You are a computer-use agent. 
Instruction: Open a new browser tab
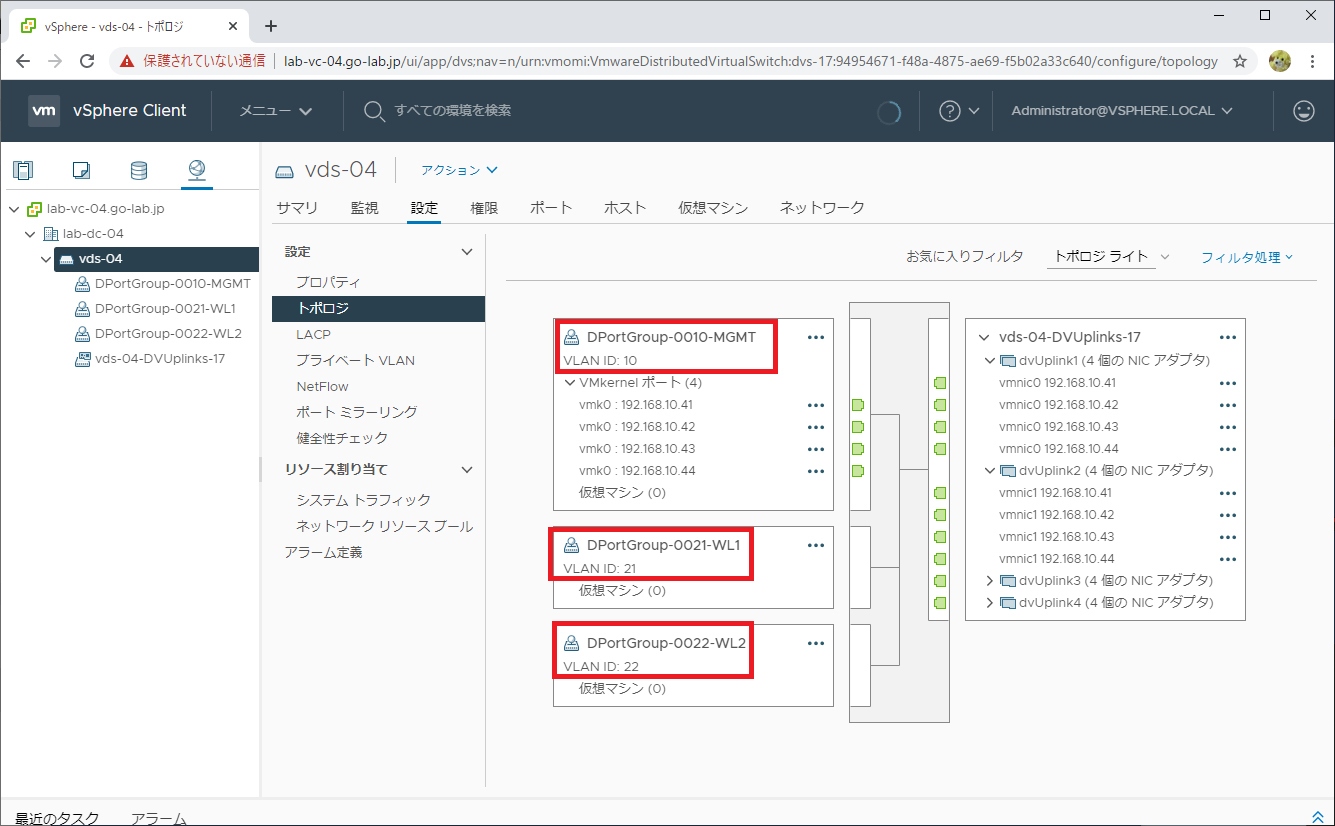coord(270,26)
